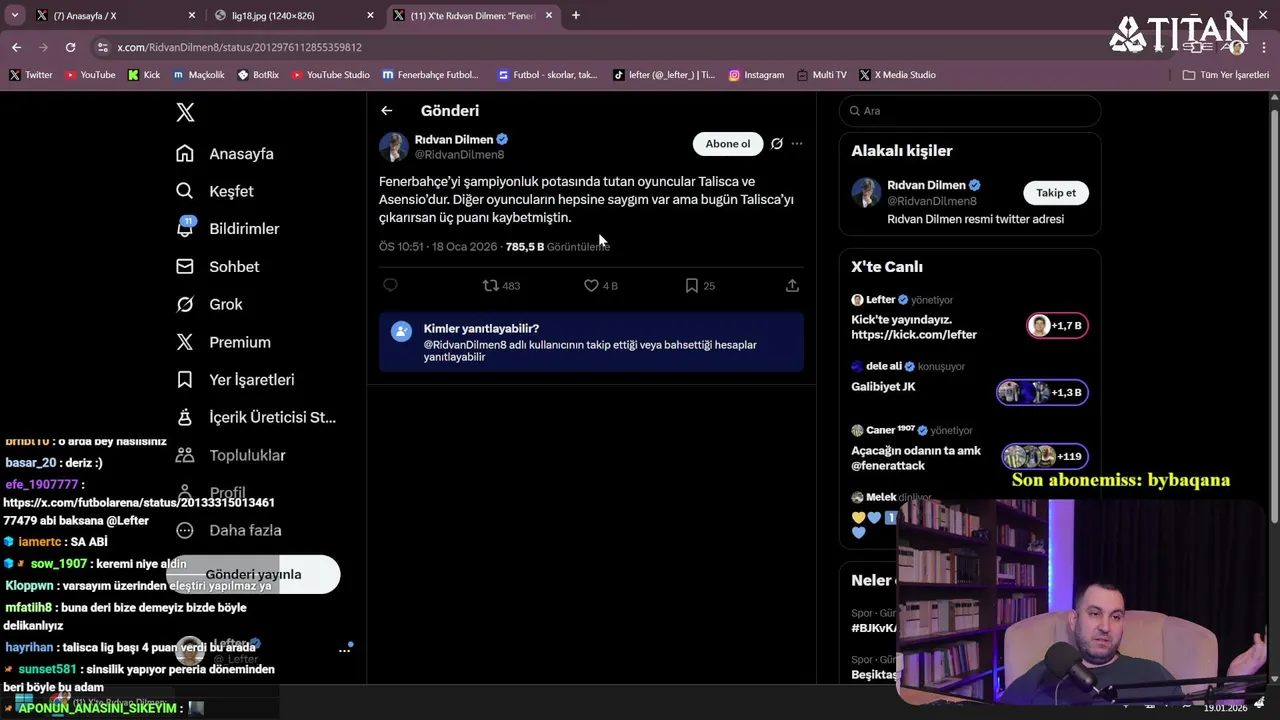Open tab search dropdown arrow
Screen dimensions: 1280x720
click(x=14, y=15)
